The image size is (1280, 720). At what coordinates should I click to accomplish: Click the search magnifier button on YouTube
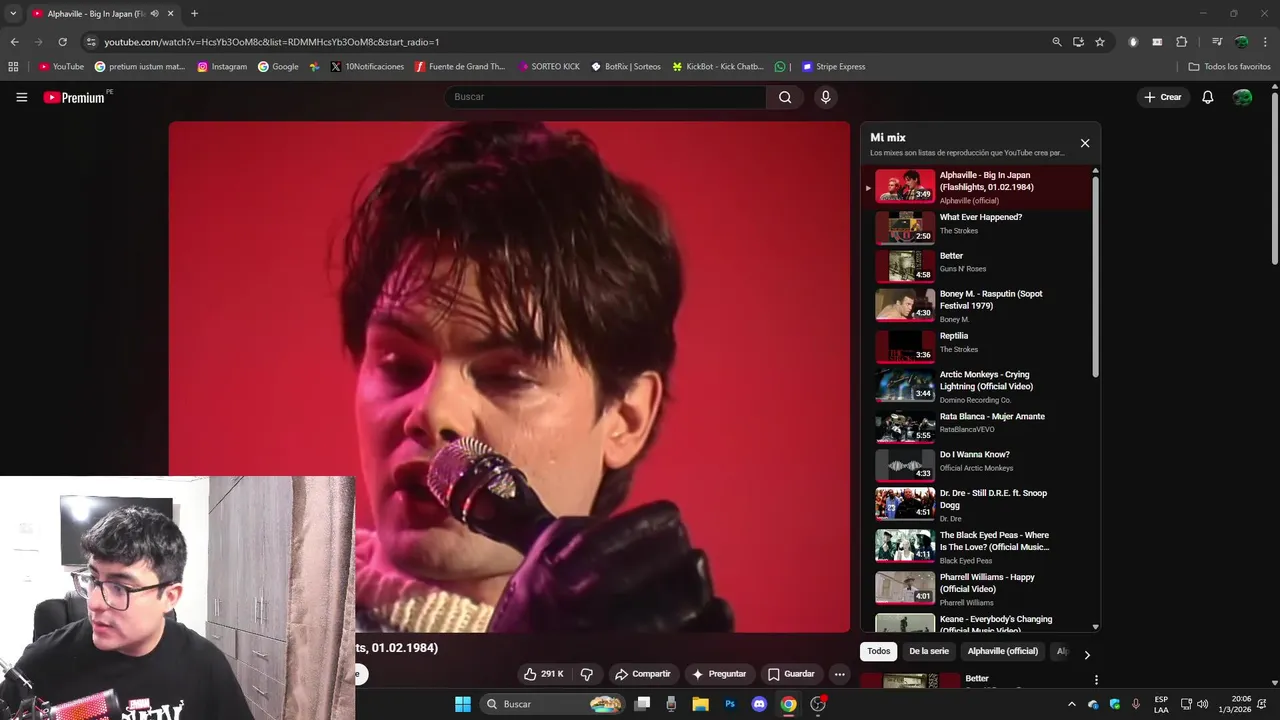click(x=785, y=97)
